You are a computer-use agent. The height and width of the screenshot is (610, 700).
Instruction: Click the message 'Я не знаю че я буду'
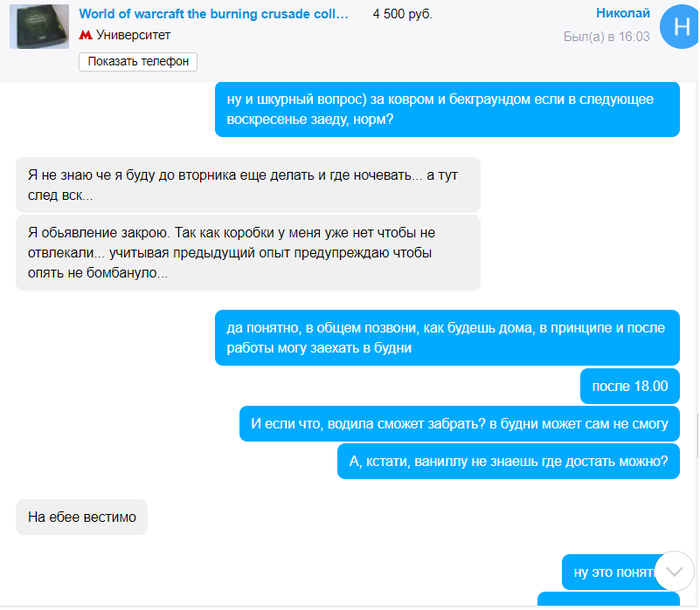pyautogui.click(x=248, y=185)
